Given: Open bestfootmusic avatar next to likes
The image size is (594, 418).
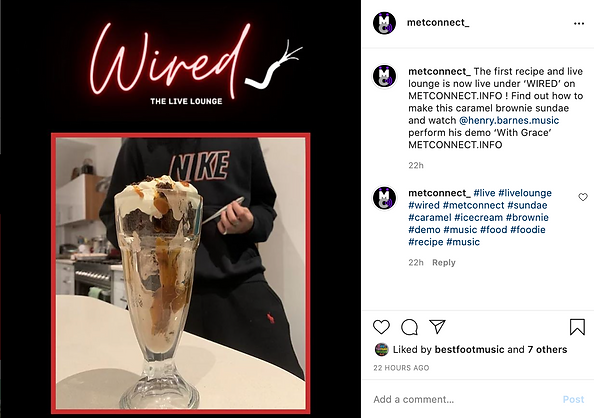Looking at the screenshot, I should (x=381, y=349).
